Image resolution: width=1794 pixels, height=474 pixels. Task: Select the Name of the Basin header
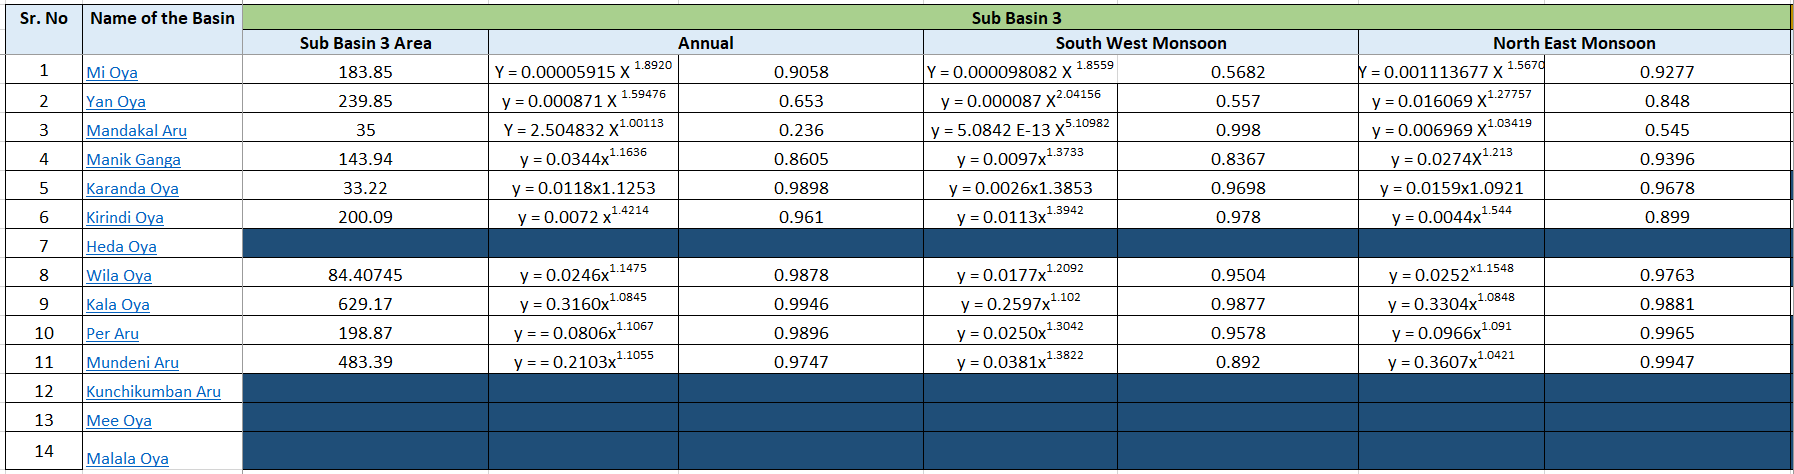(x=162, y=18)
